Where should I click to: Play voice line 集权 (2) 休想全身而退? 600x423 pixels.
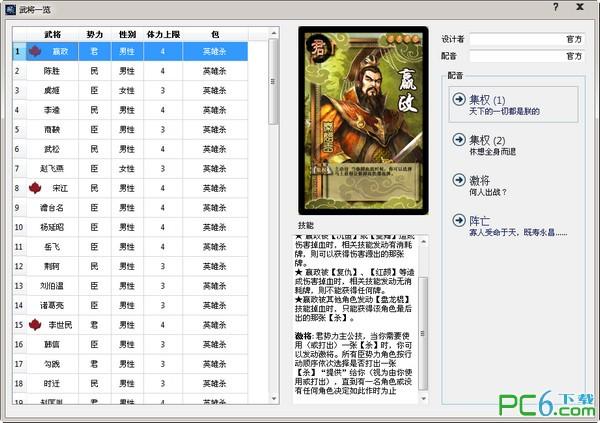click(x=513, y=145)
